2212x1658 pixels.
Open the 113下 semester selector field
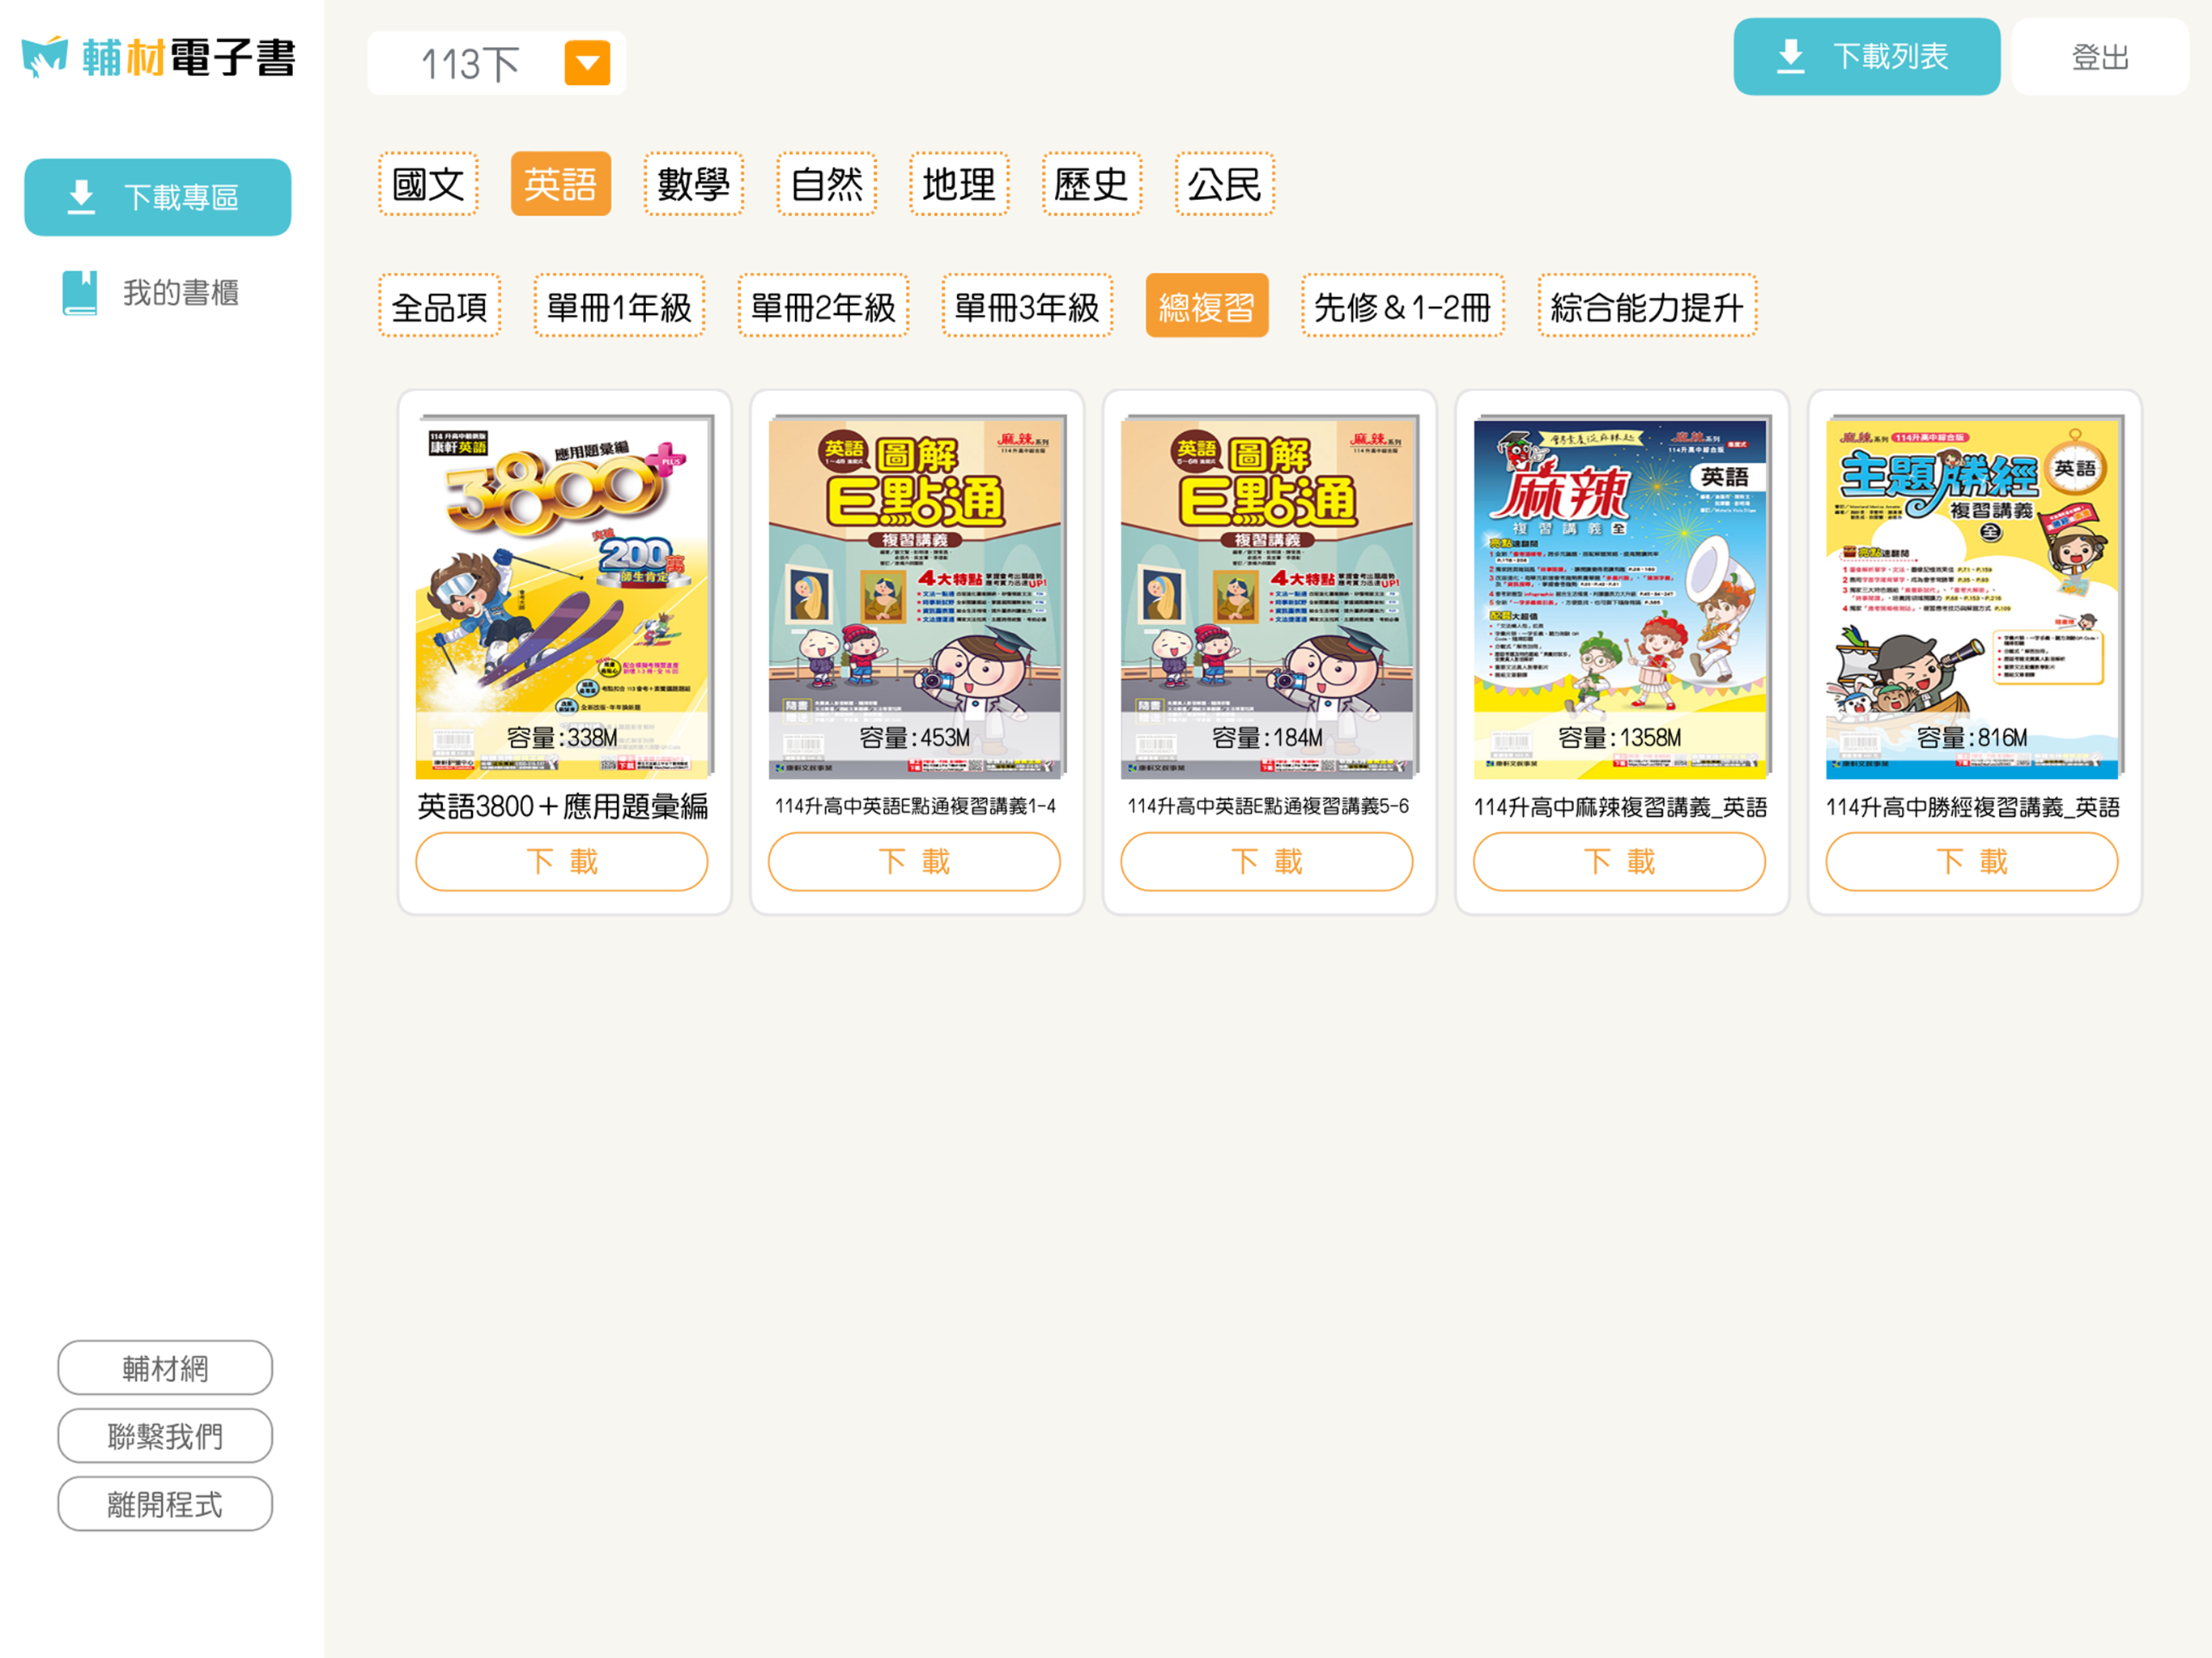coord(496,63)
